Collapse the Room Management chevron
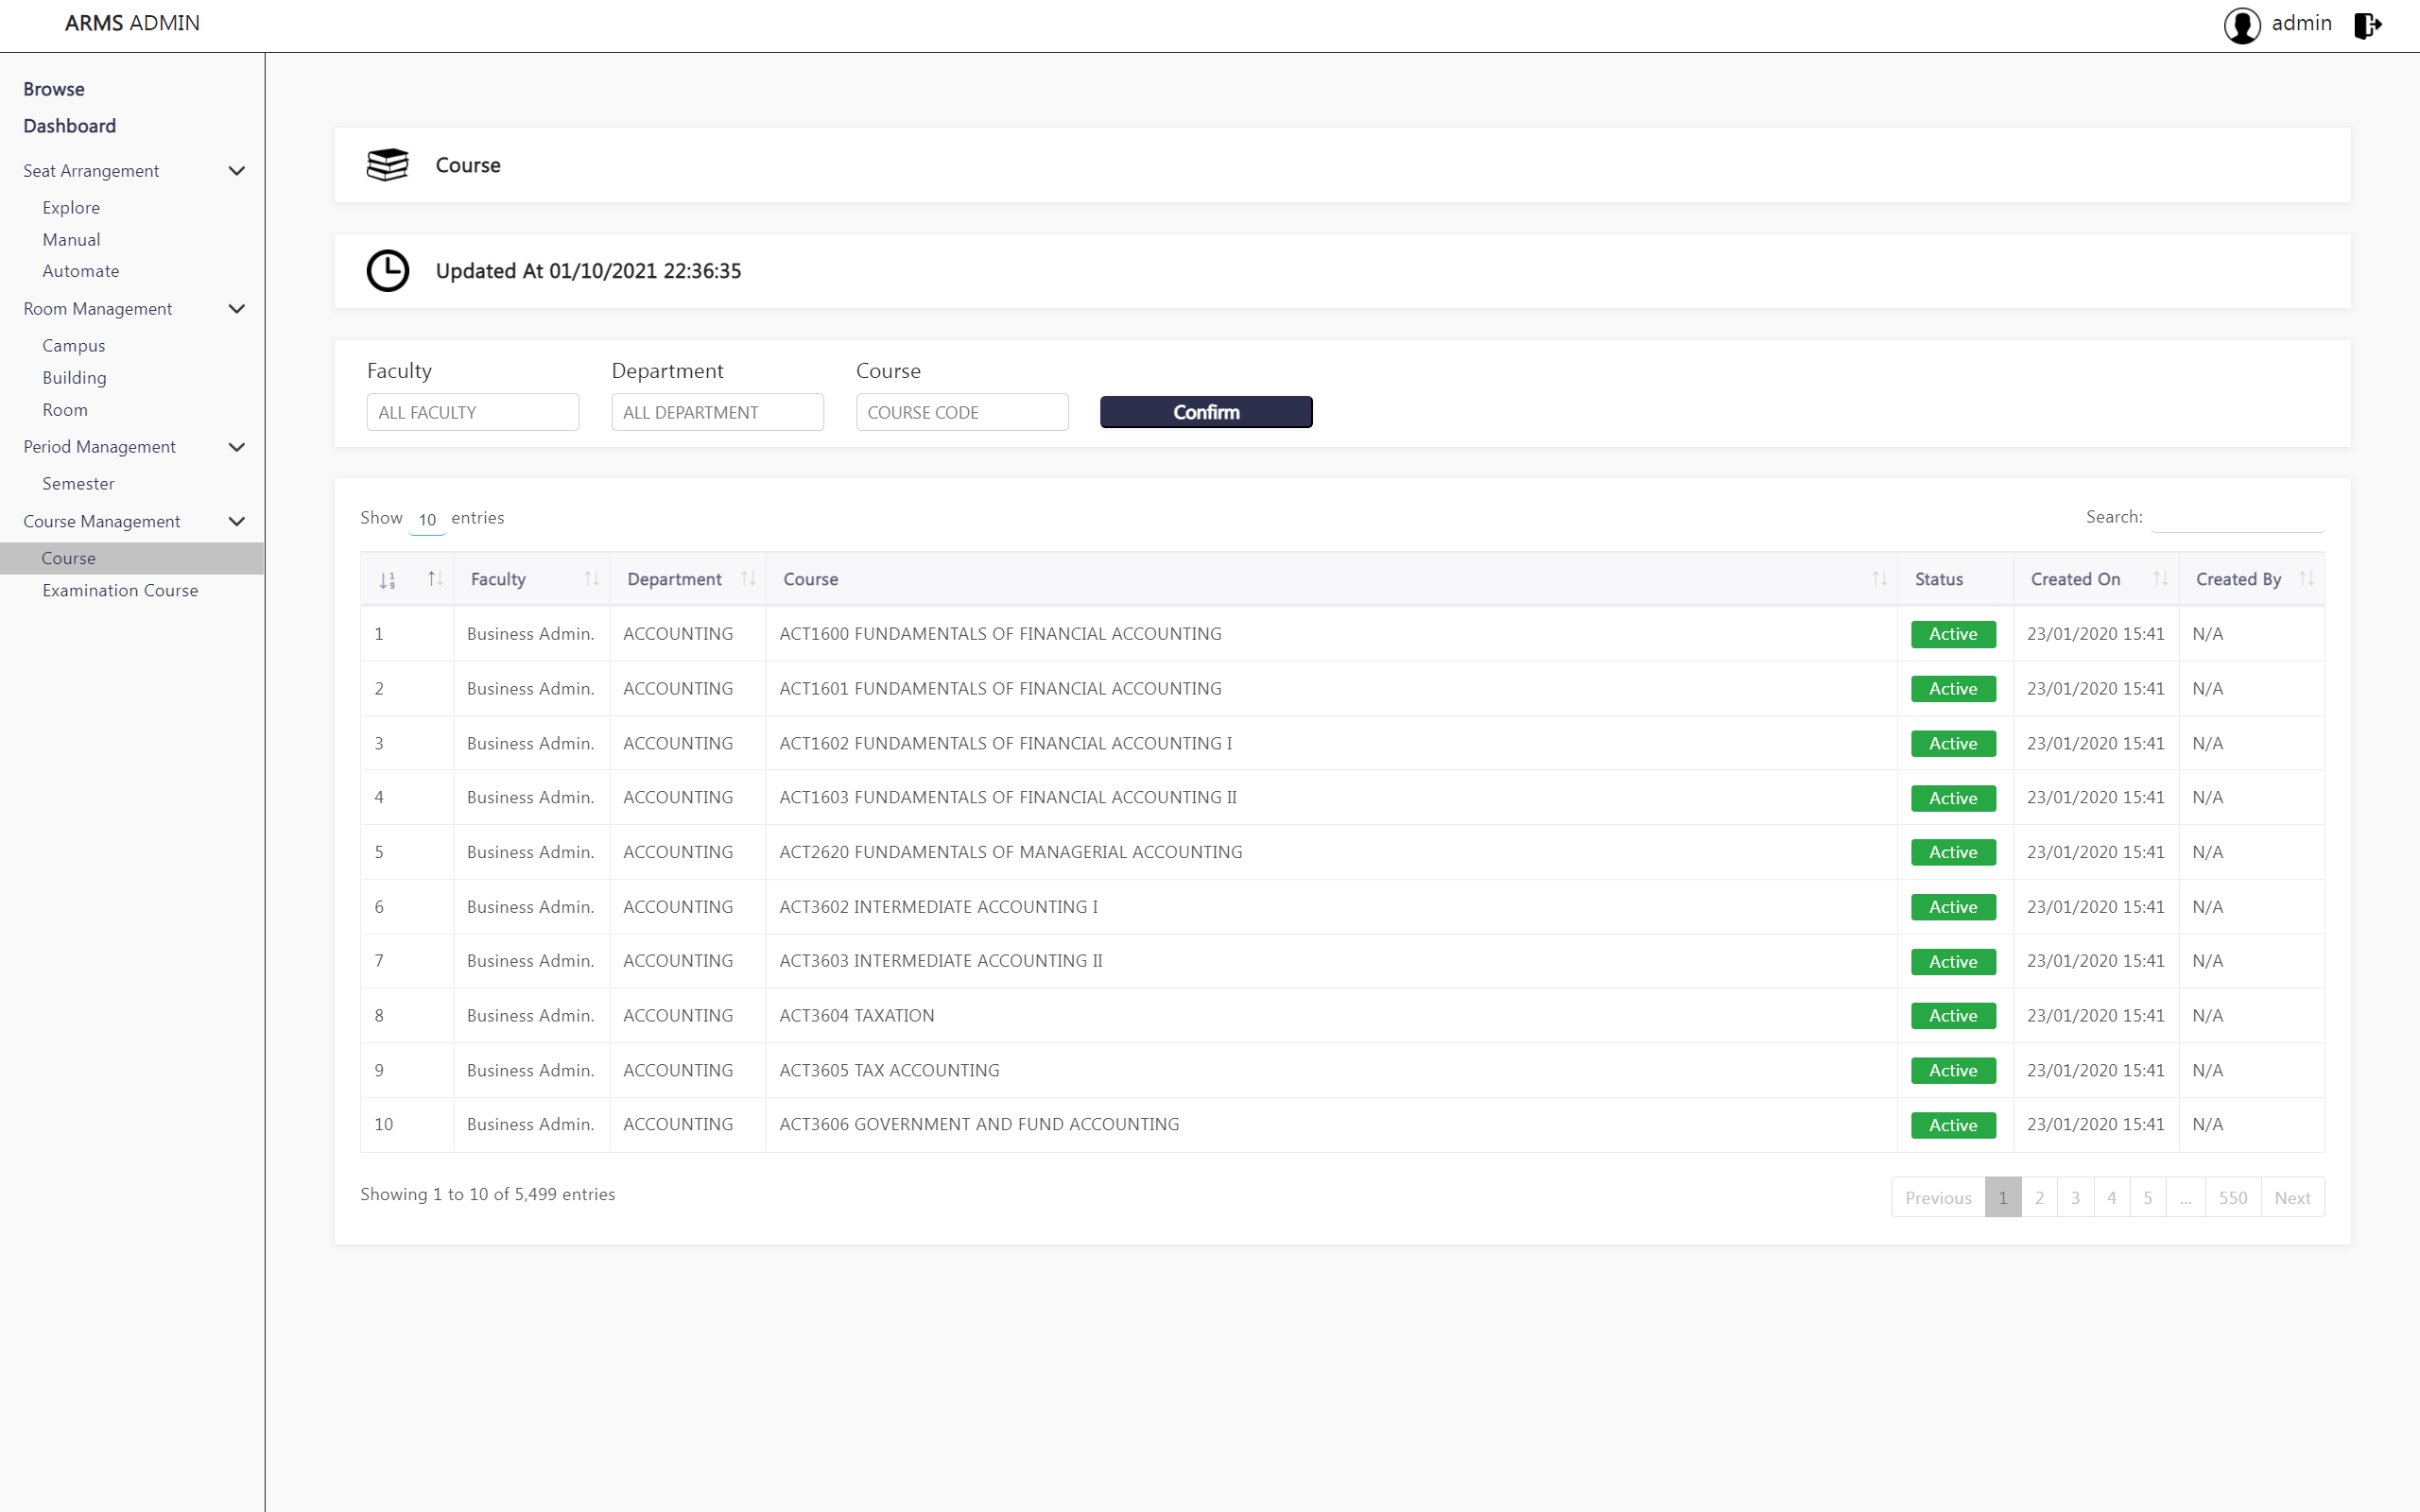 click(237, 309)
